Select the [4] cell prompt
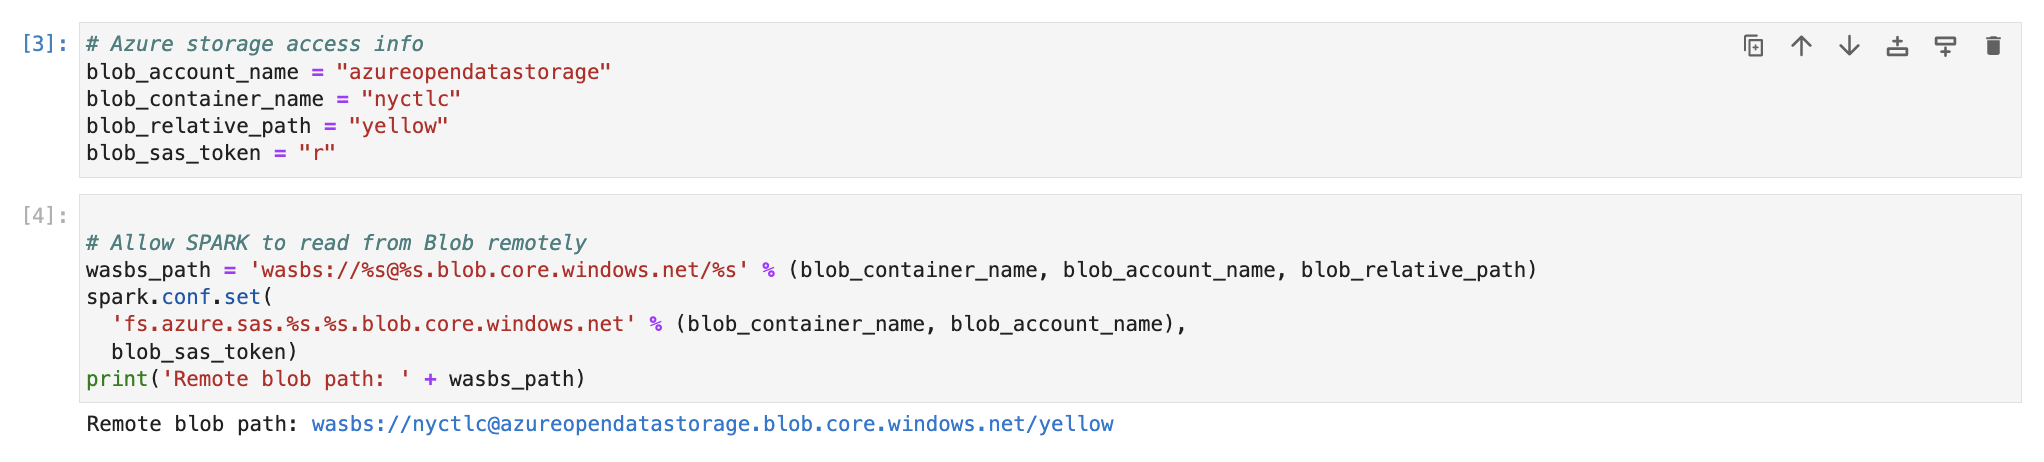Viewport: 2044px width, 462px height. click(x=45, y=216)
